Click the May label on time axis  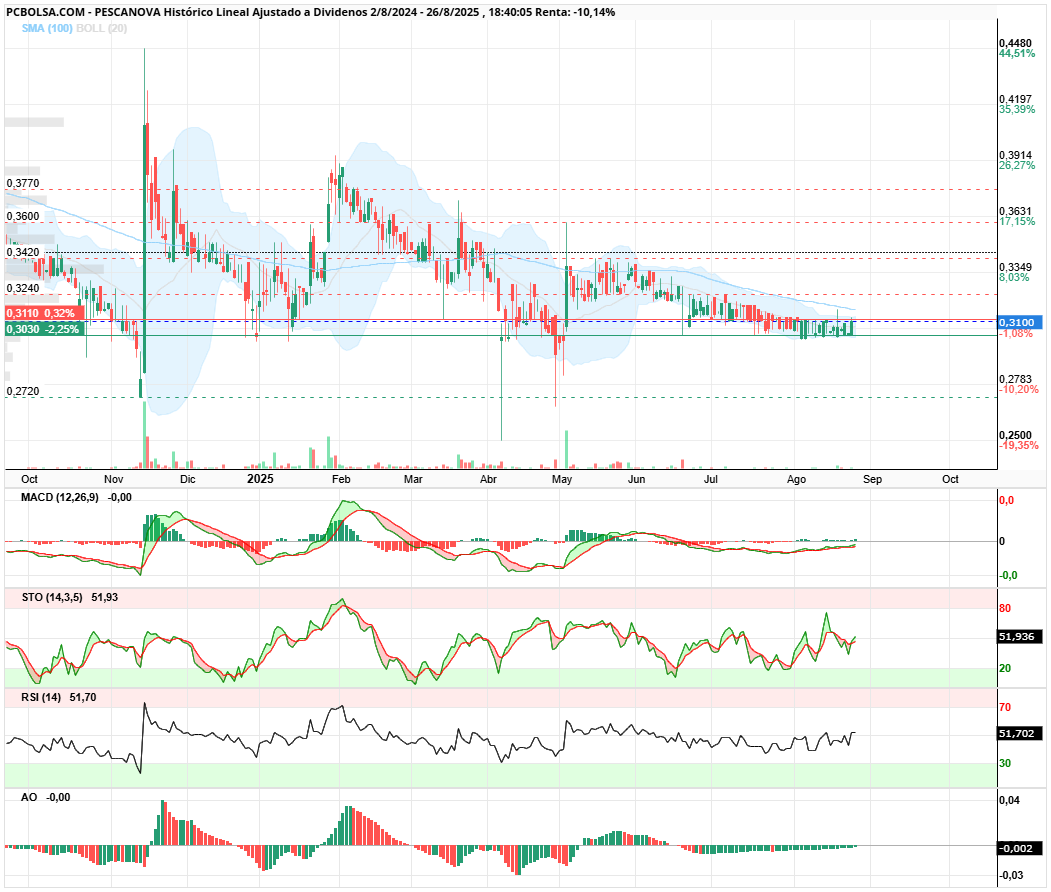click(562, 479)
